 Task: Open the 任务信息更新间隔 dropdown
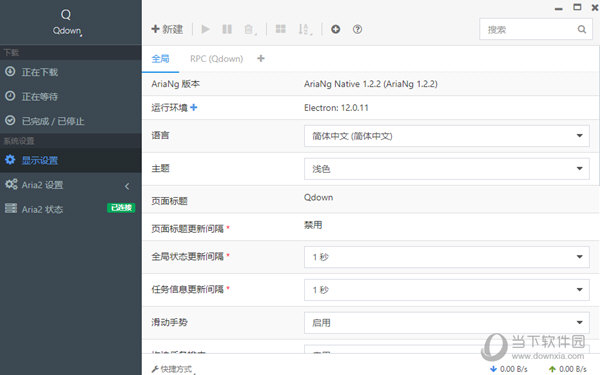pos(447,290)
